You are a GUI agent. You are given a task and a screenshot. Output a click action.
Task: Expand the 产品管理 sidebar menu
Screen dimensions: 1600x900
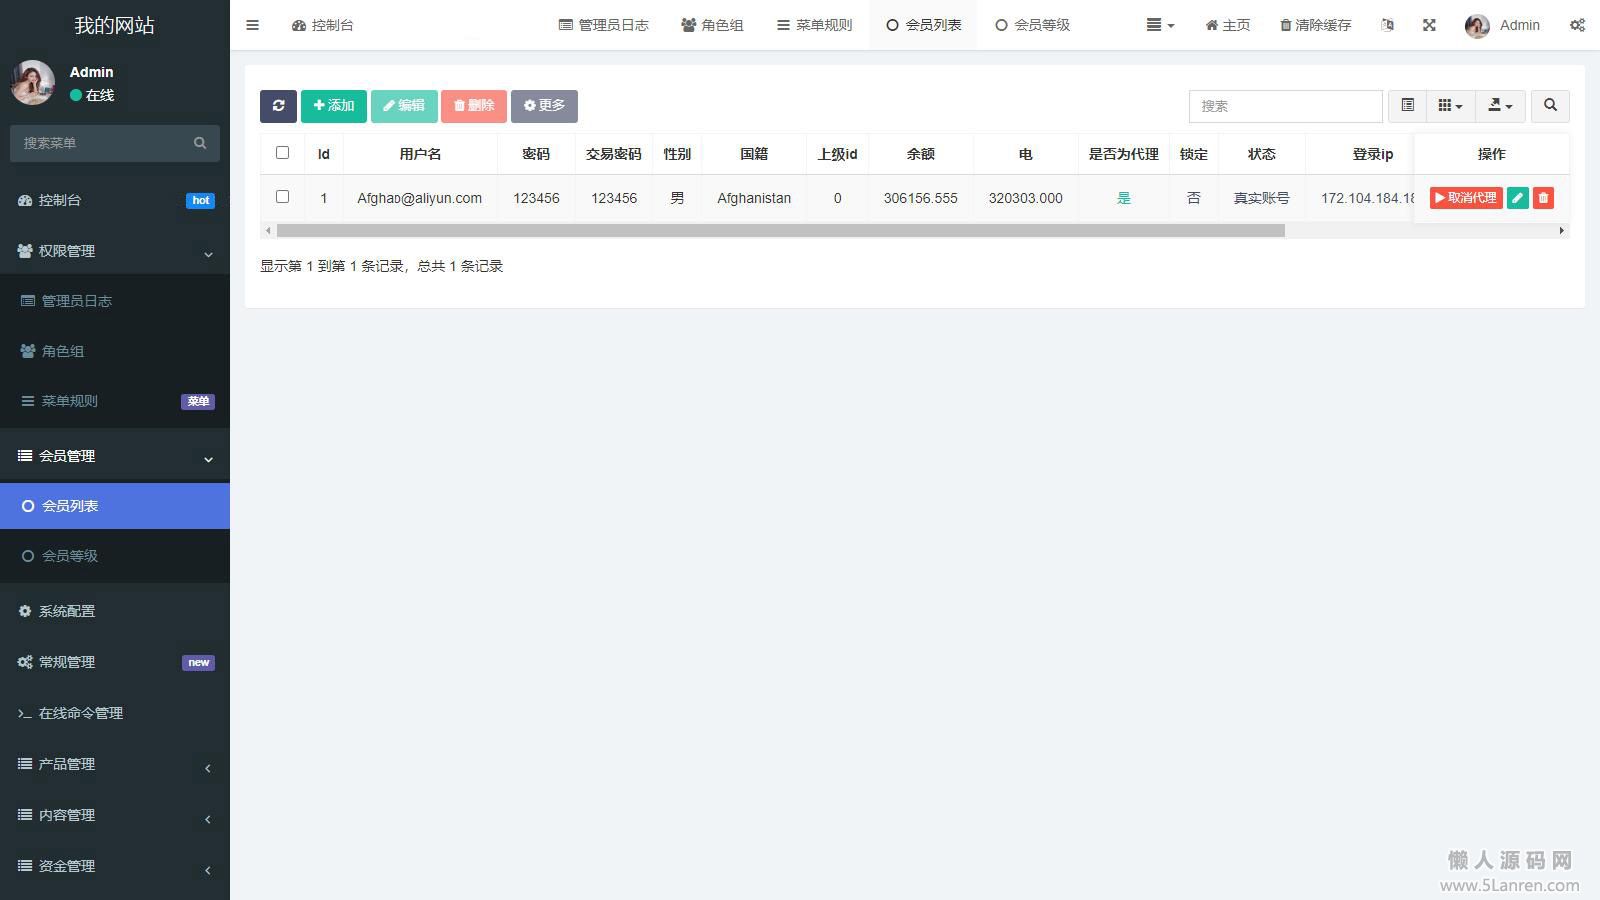[115, 764]
